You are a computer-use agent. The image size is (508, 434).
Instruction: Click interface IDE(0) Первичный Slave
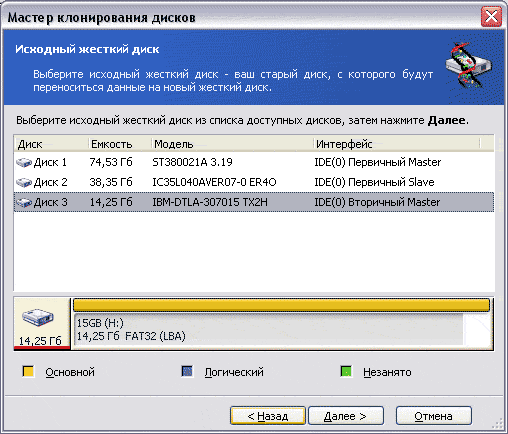(x=374, y=182)
